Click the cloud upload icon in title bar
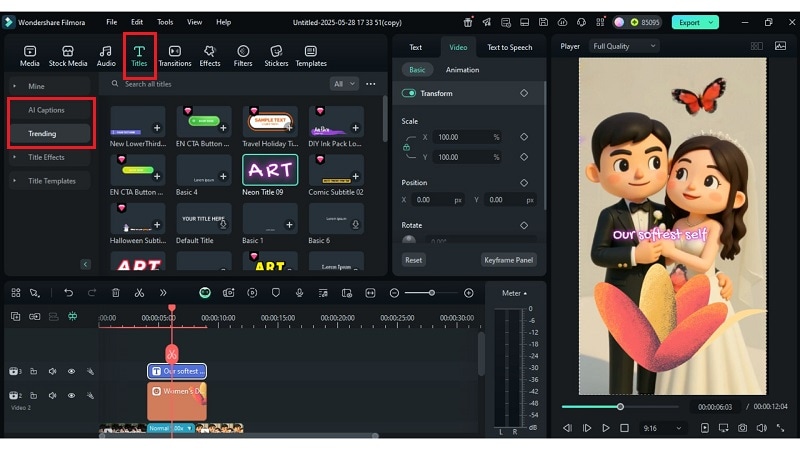 (x=562, y=22)
